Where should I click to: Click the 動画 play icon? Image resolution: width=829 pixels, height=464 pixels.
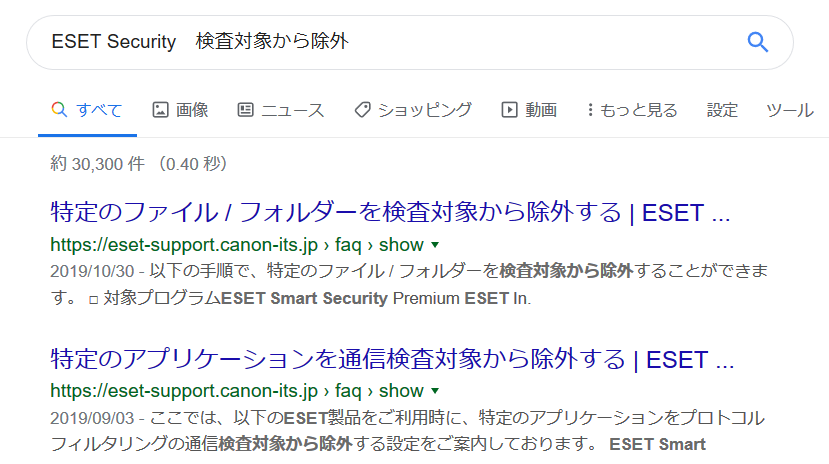pyautogui.click(x=509, y=110)
